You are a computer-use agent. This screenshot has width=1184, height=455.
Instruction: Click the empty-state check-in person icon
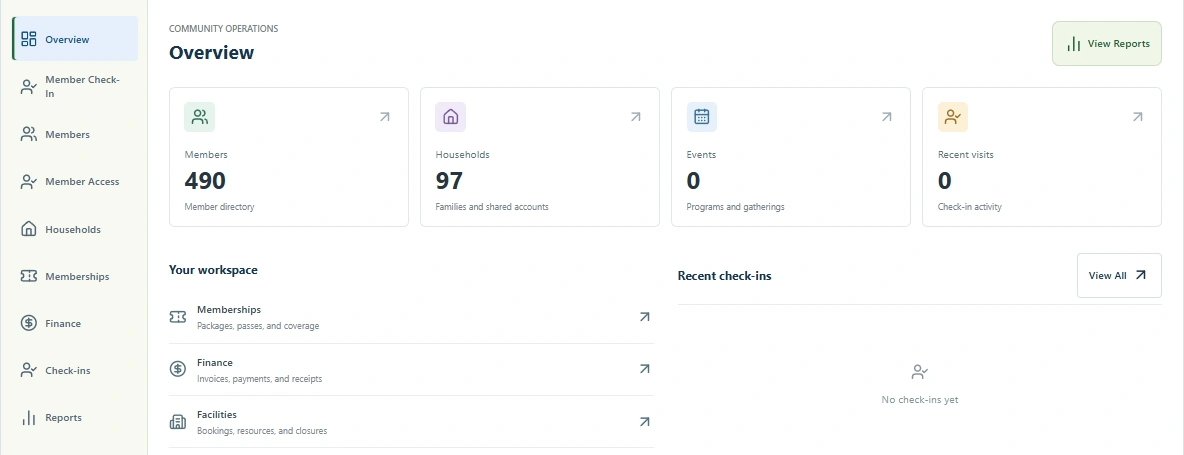pos(920,372)
